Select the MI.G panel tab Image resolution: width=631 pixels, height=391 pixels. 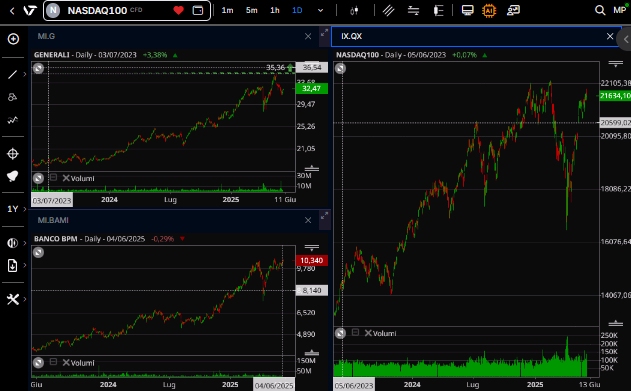click(x=46, y=36)
